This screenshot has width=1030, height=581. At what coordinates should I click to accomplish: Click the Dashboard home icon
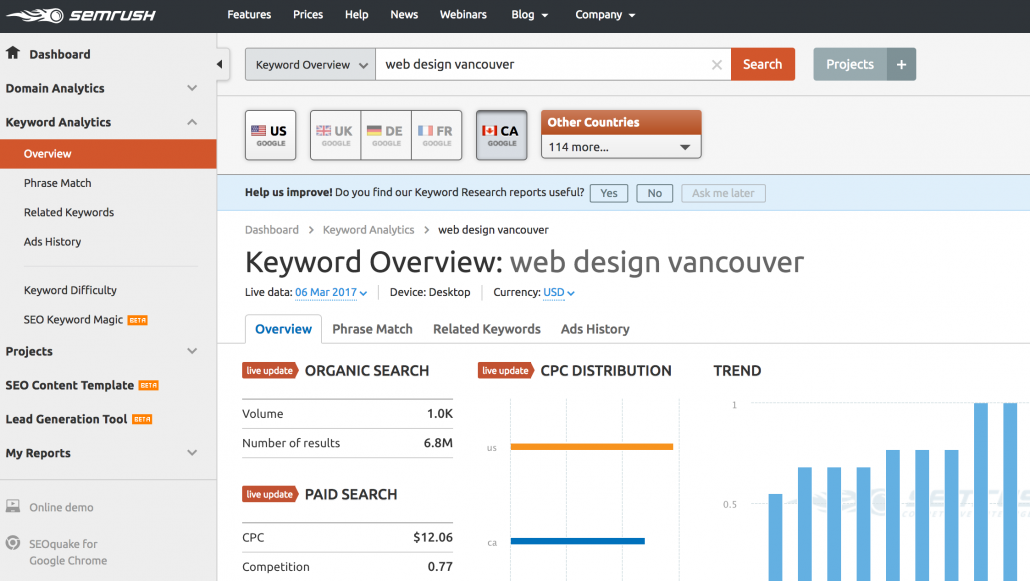pyautogui.click(x=12, y=53)
